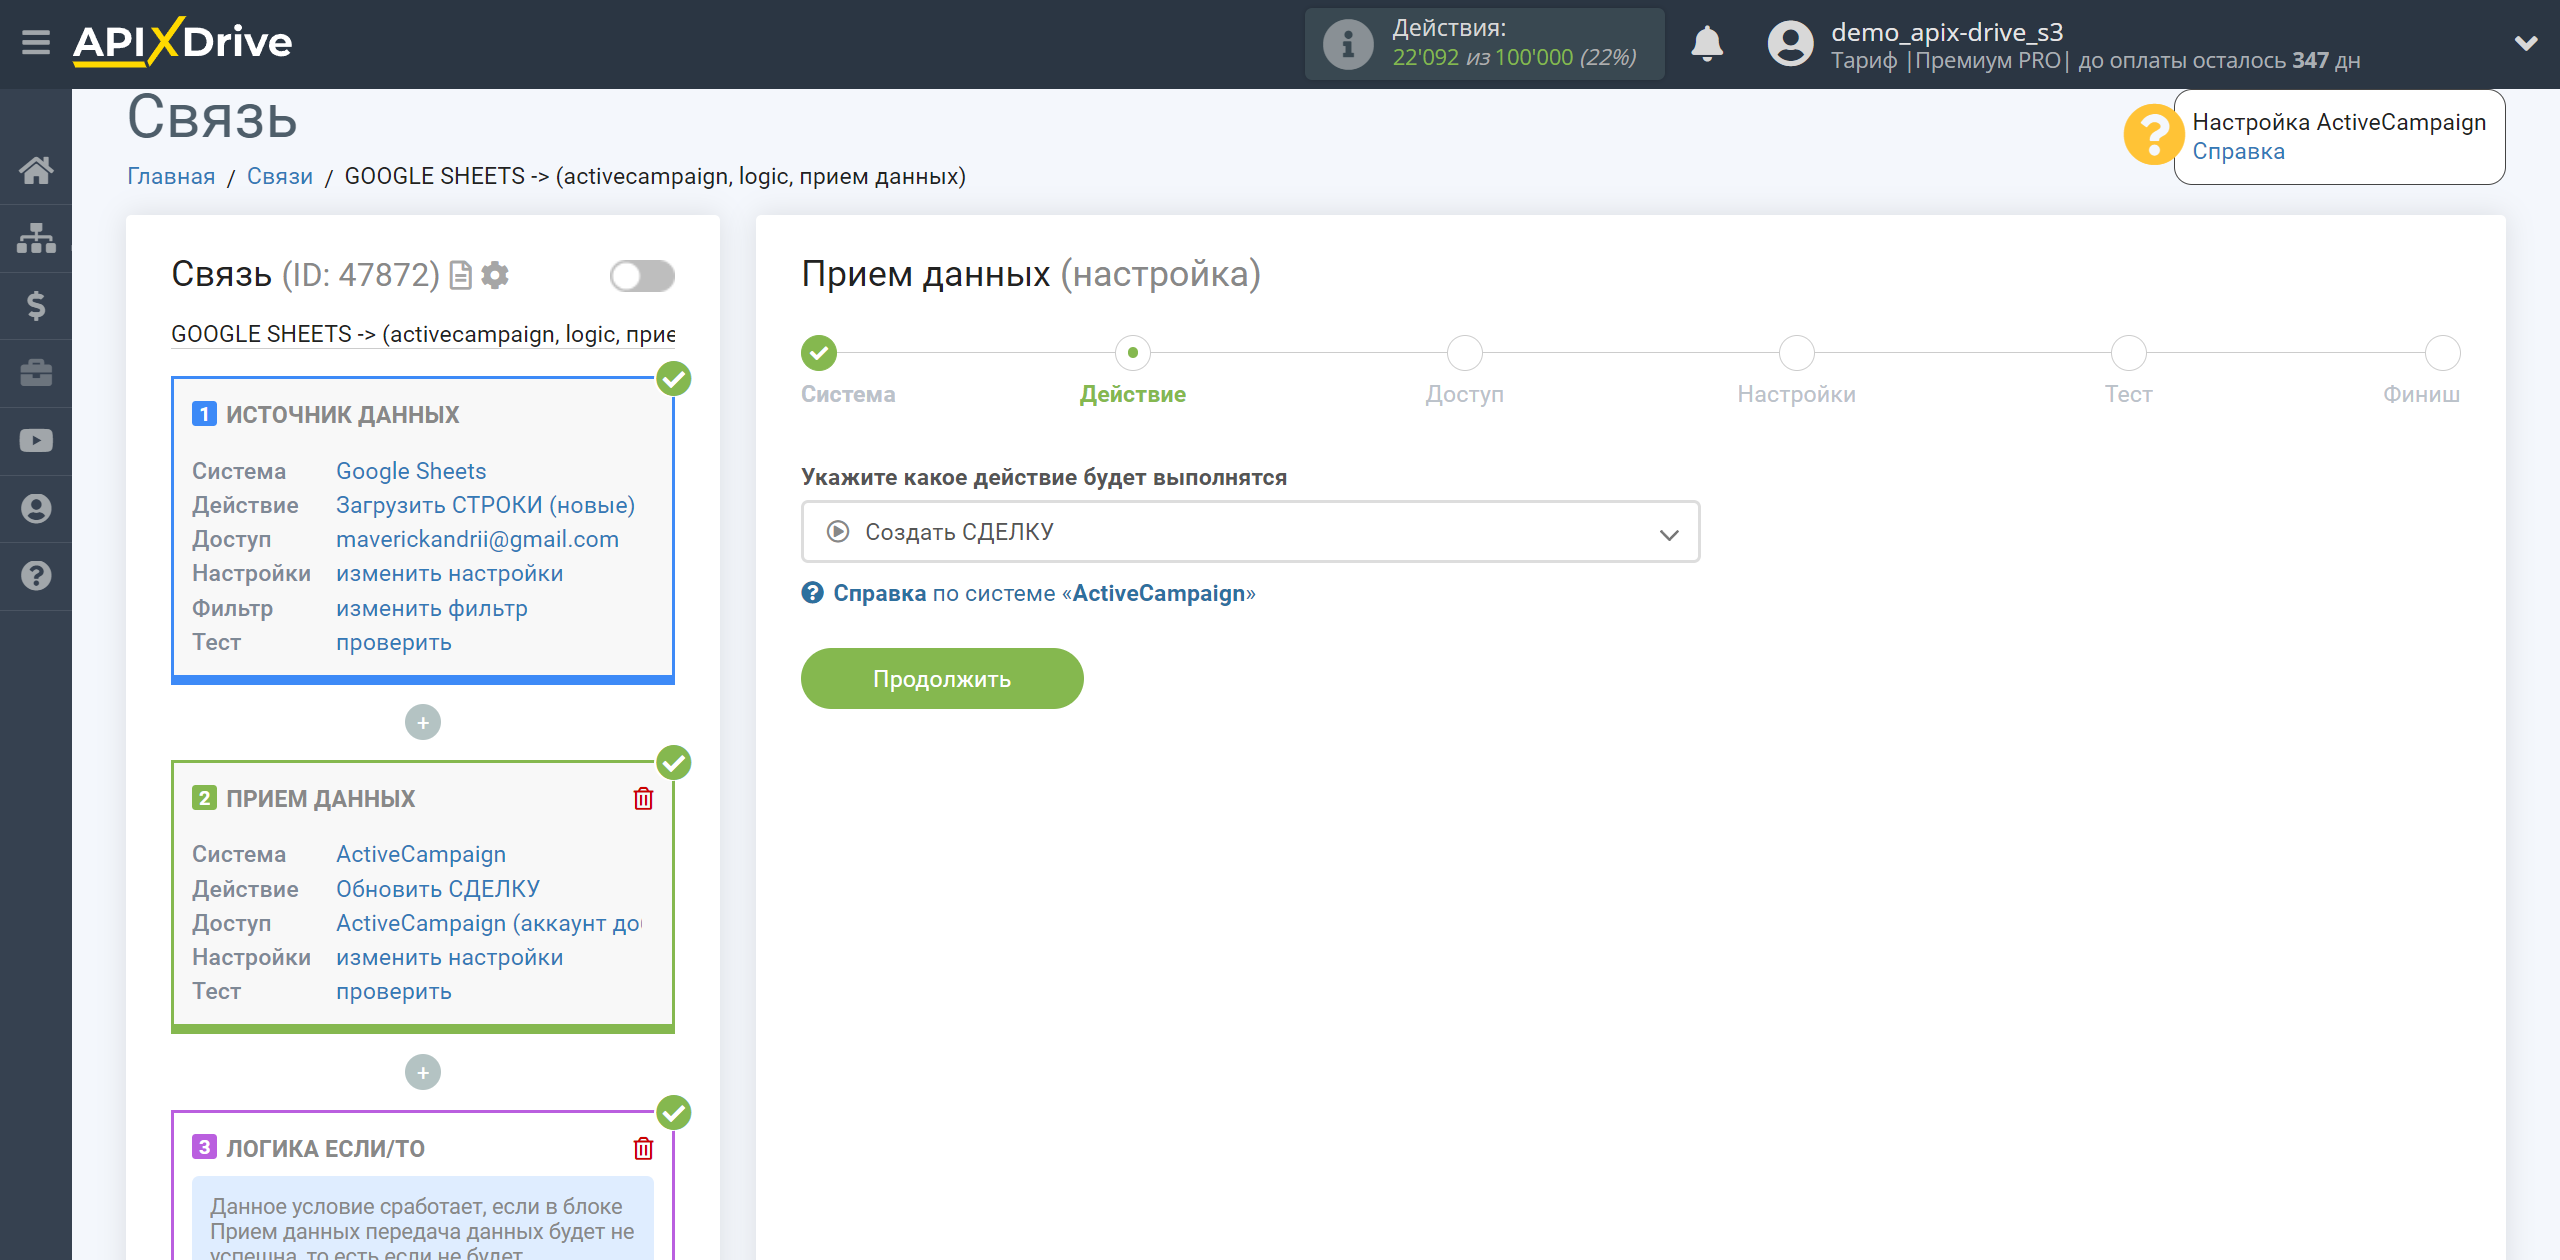Click the Действия usage counter

tap(1484, 44)
